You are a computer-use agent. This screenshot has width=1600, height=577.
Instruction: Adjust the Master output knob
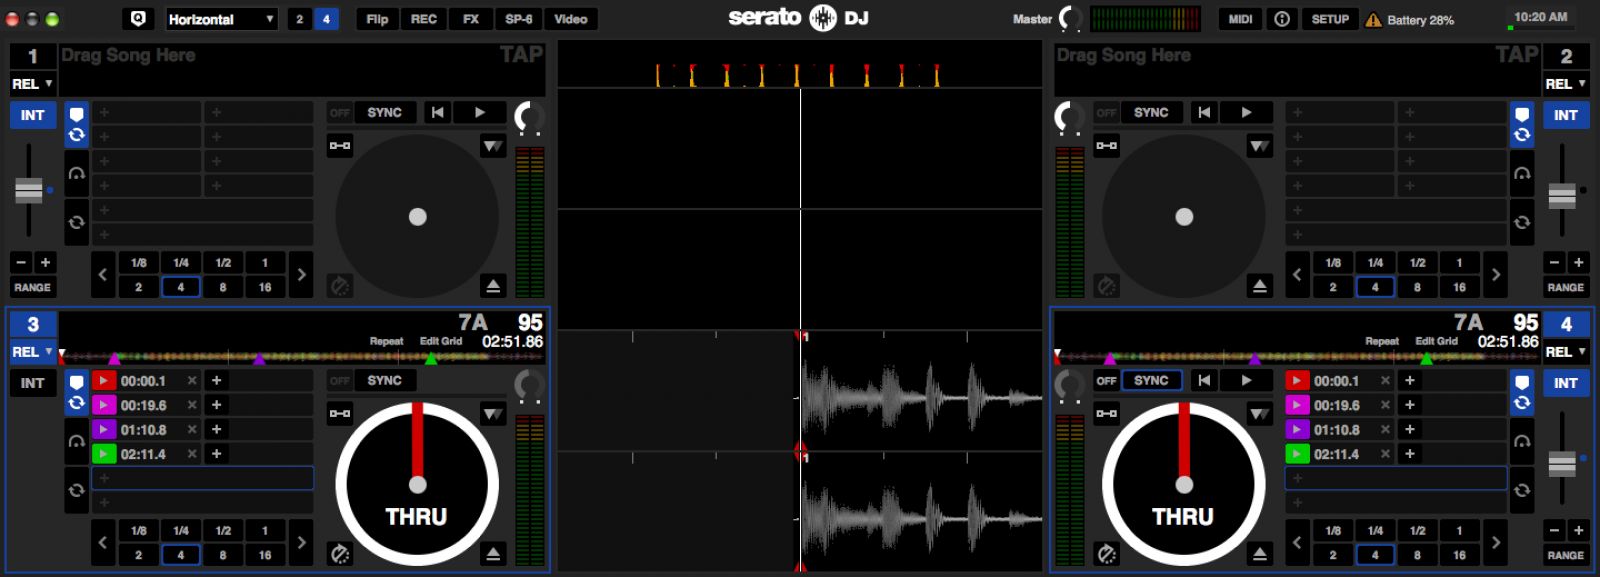[1071, 19]
